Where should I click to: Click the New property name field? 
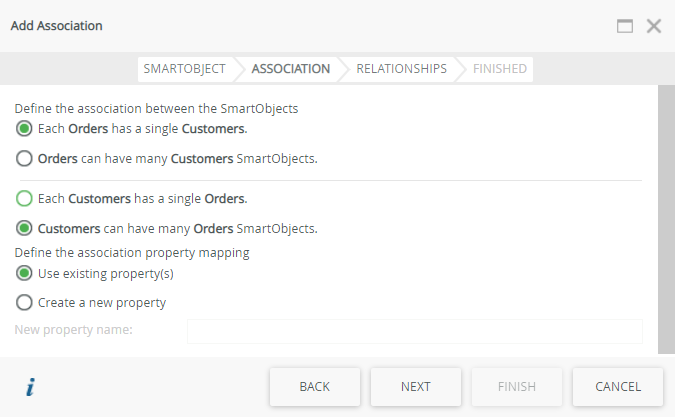pyautogui.click(x=414, y=331)
